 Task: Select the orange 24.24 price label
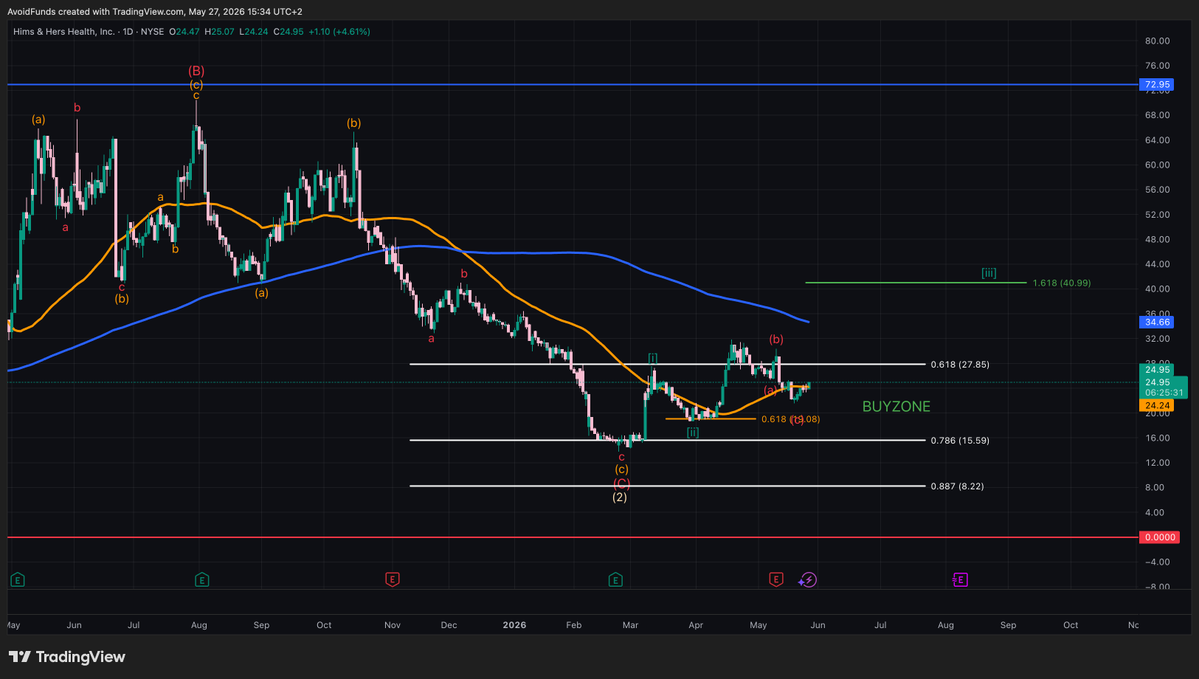pos(1158,405)
